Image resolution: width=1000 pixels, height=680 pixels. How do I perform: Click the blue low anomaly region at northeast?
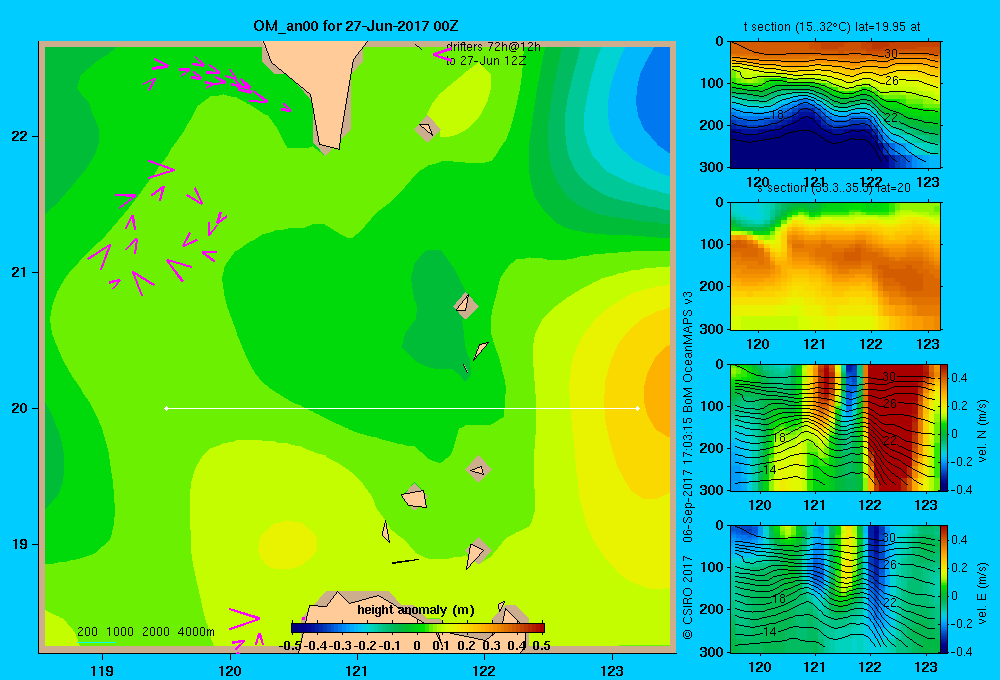tap(654, 102)
